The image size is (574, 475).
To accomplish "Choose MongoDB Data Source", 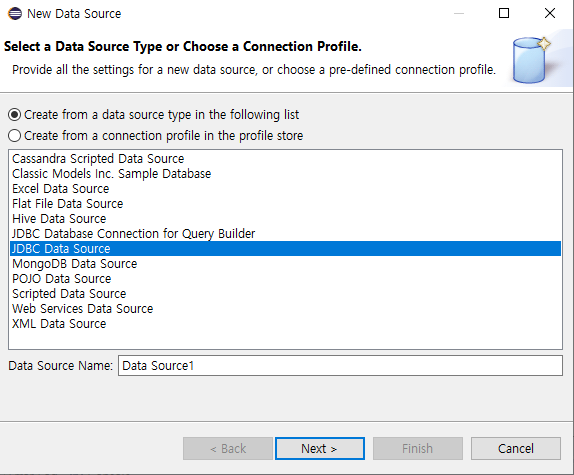I will (x=75, y=264).
